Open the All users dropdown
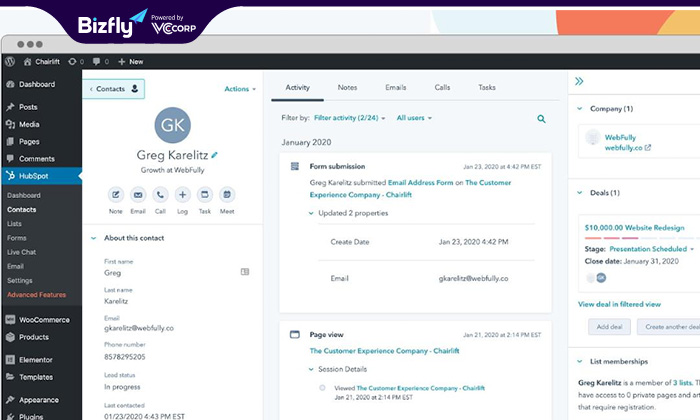Screen dimensions: 700x420 pyautogui.click(x=414, y=118)
